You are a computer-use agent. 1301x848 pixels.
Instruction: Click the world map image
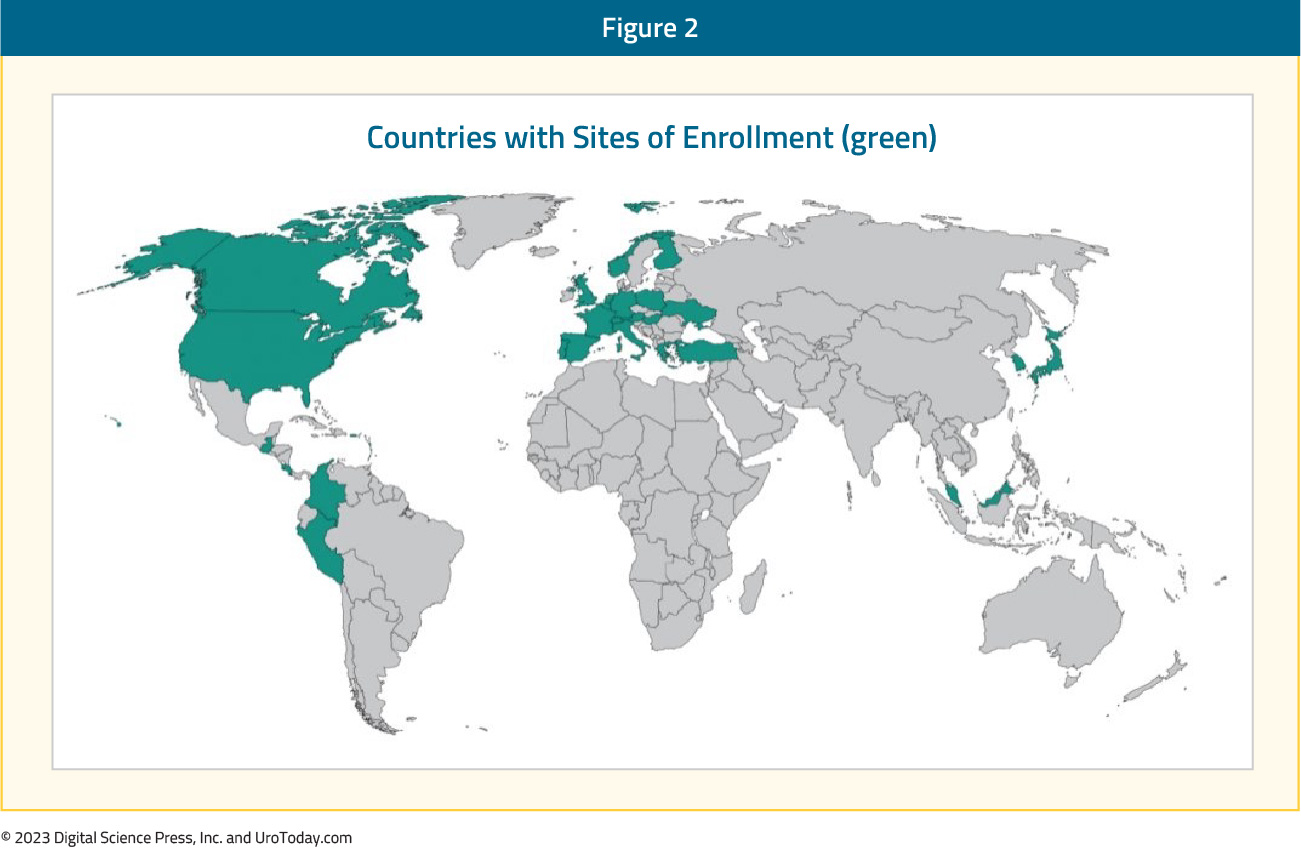[x=652, y=463]
